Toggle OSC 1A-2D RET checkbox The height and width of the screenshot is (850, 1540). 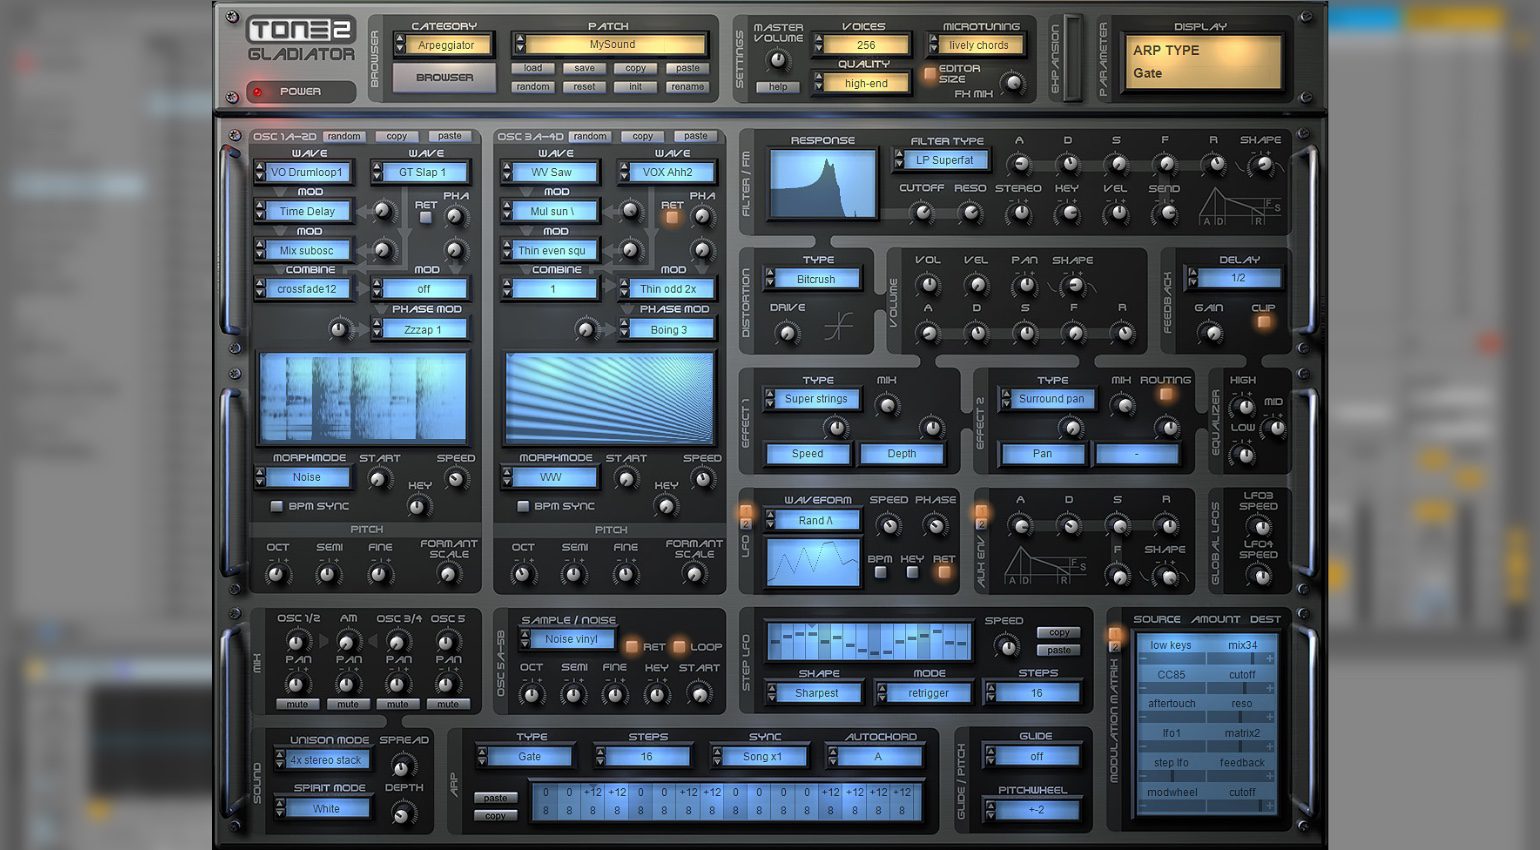tap(426, 217)
